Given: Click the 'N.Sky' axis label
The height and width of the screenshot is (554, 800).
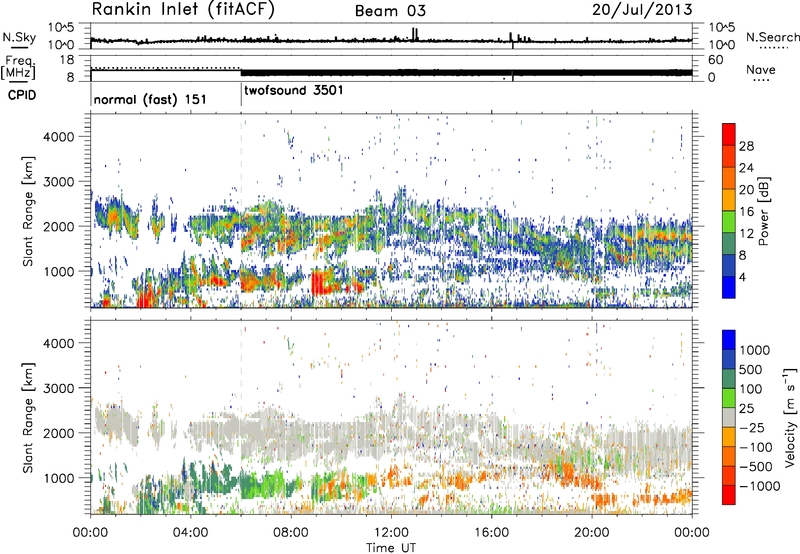Looking at the screenshot, I should coord(19,37).
